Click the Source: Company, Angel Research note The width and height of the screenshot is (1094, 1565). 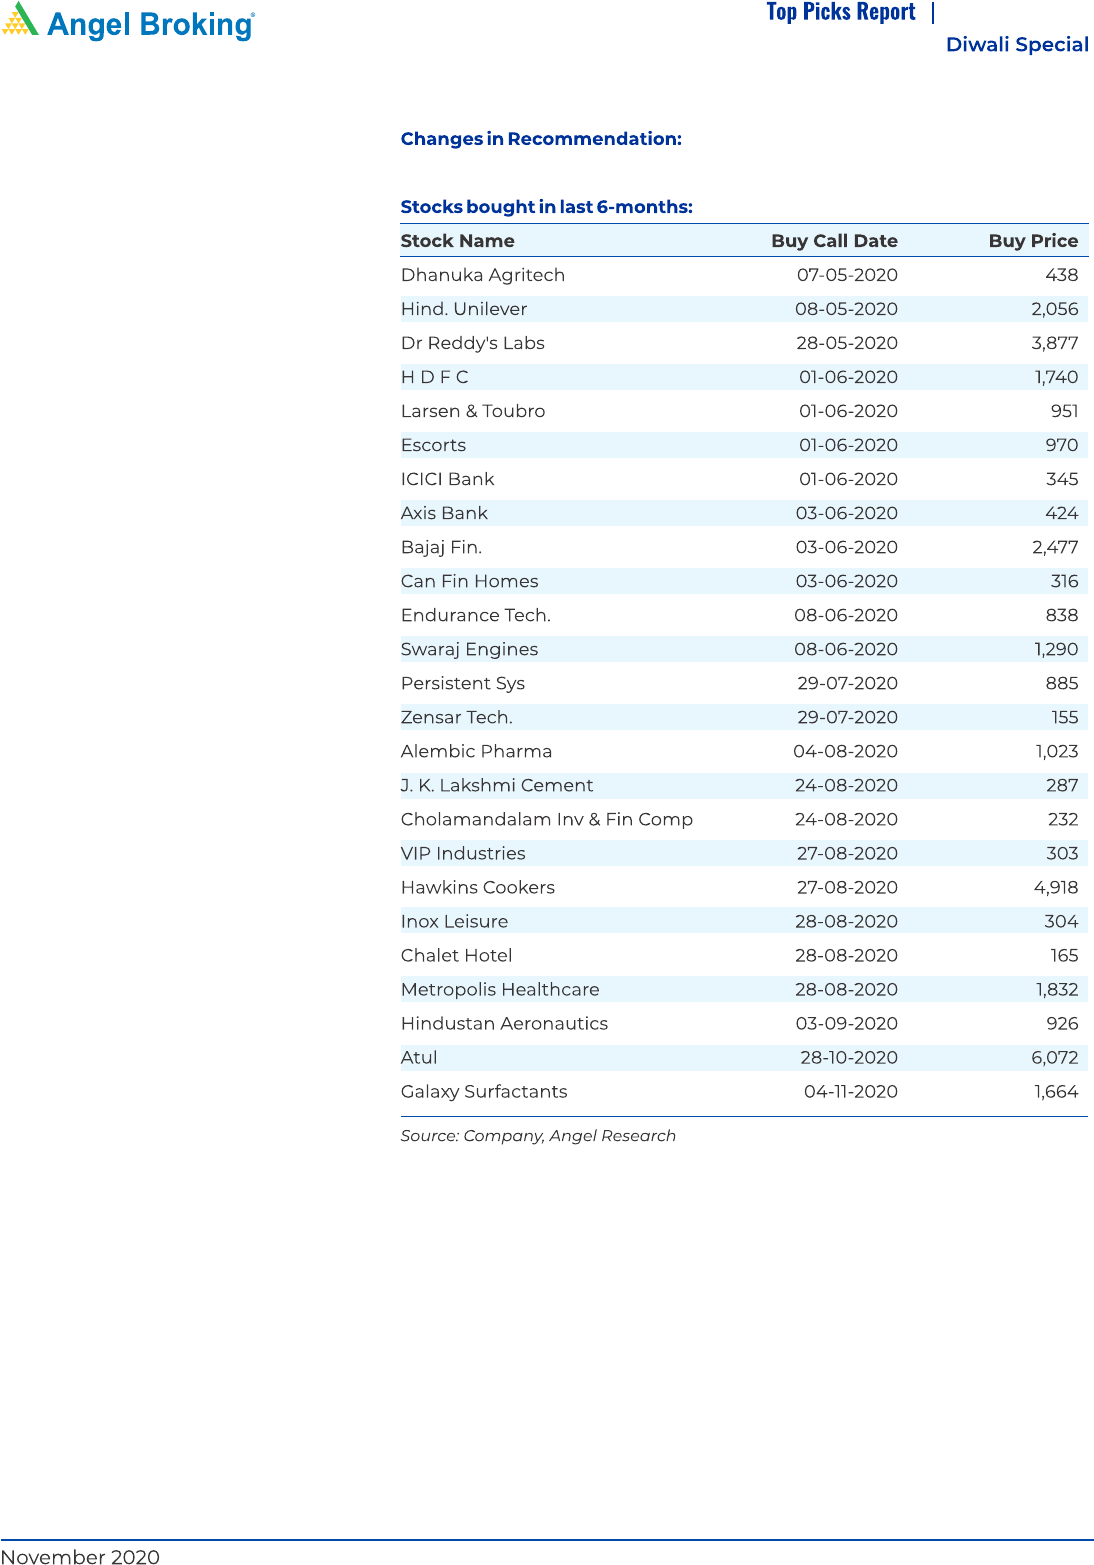(x=538, y=1136)
